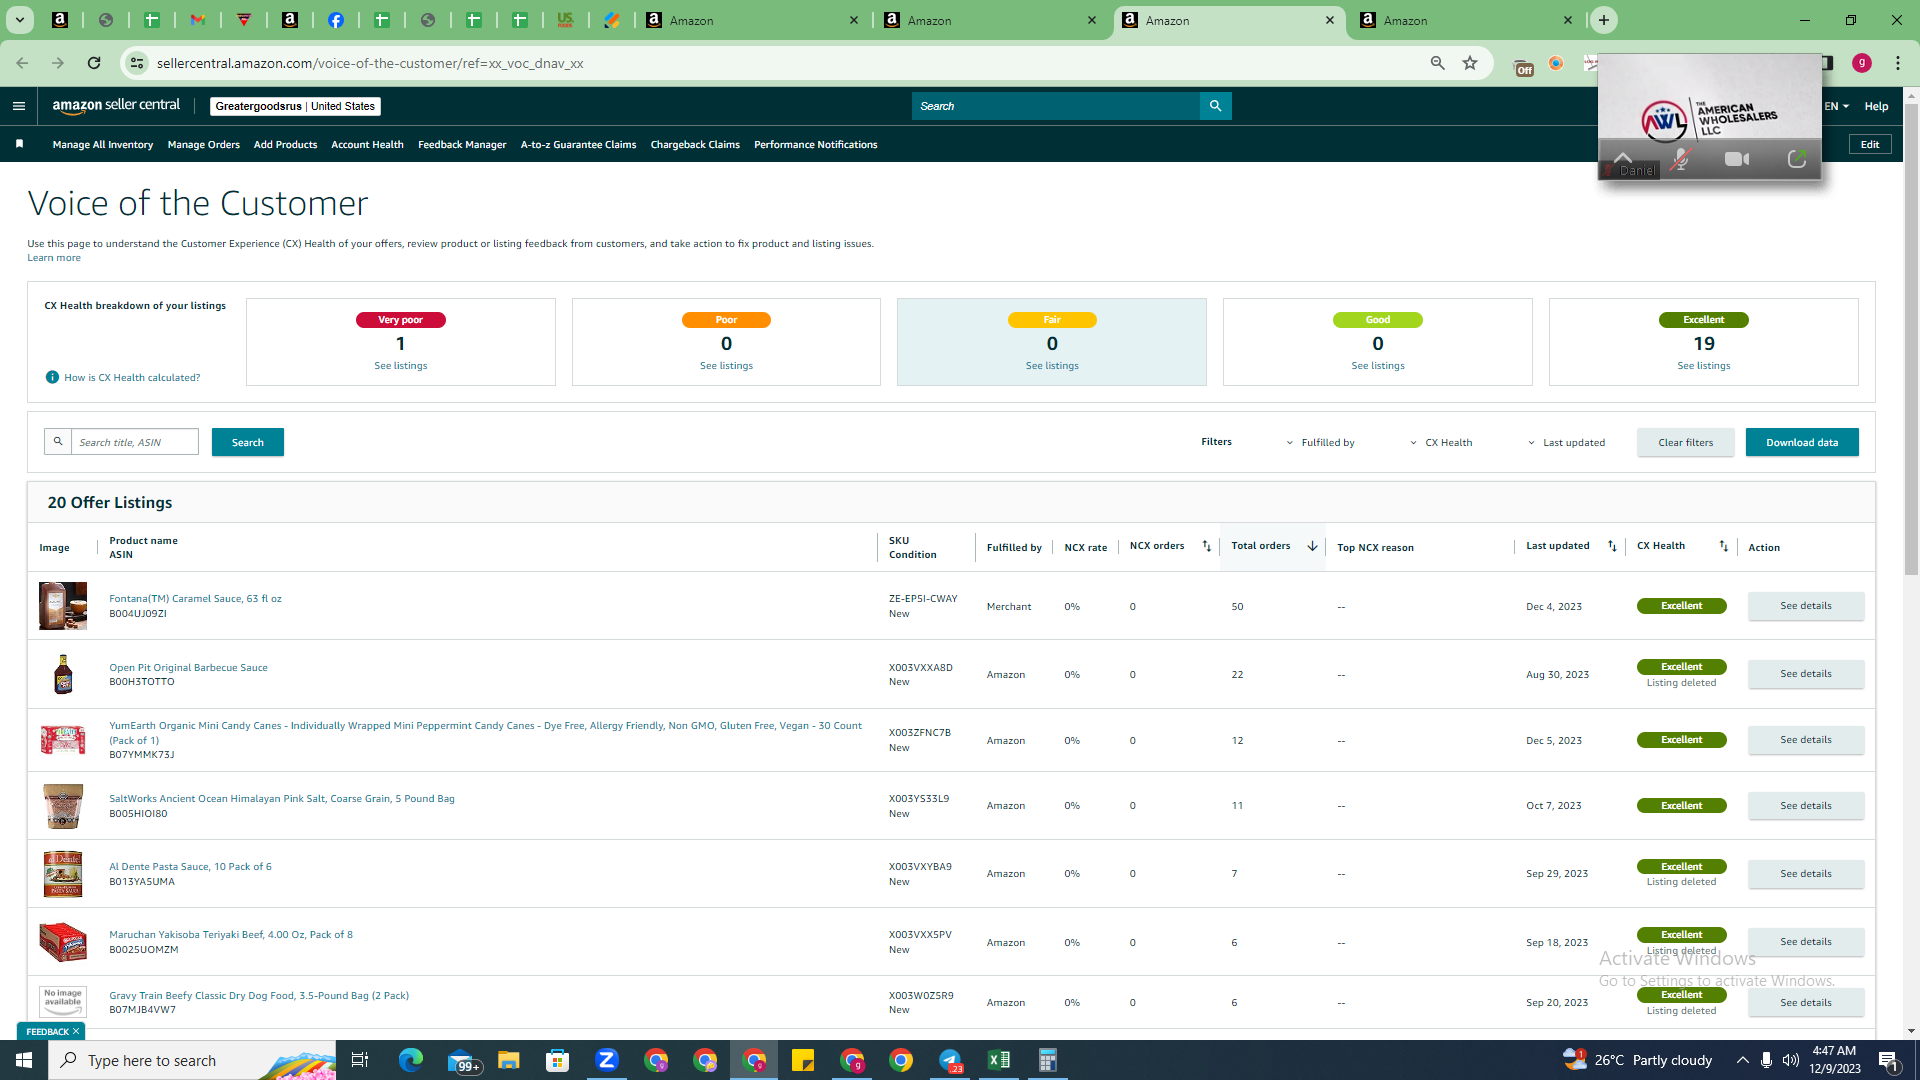Click See listings under Very poor

coord(401,366)
